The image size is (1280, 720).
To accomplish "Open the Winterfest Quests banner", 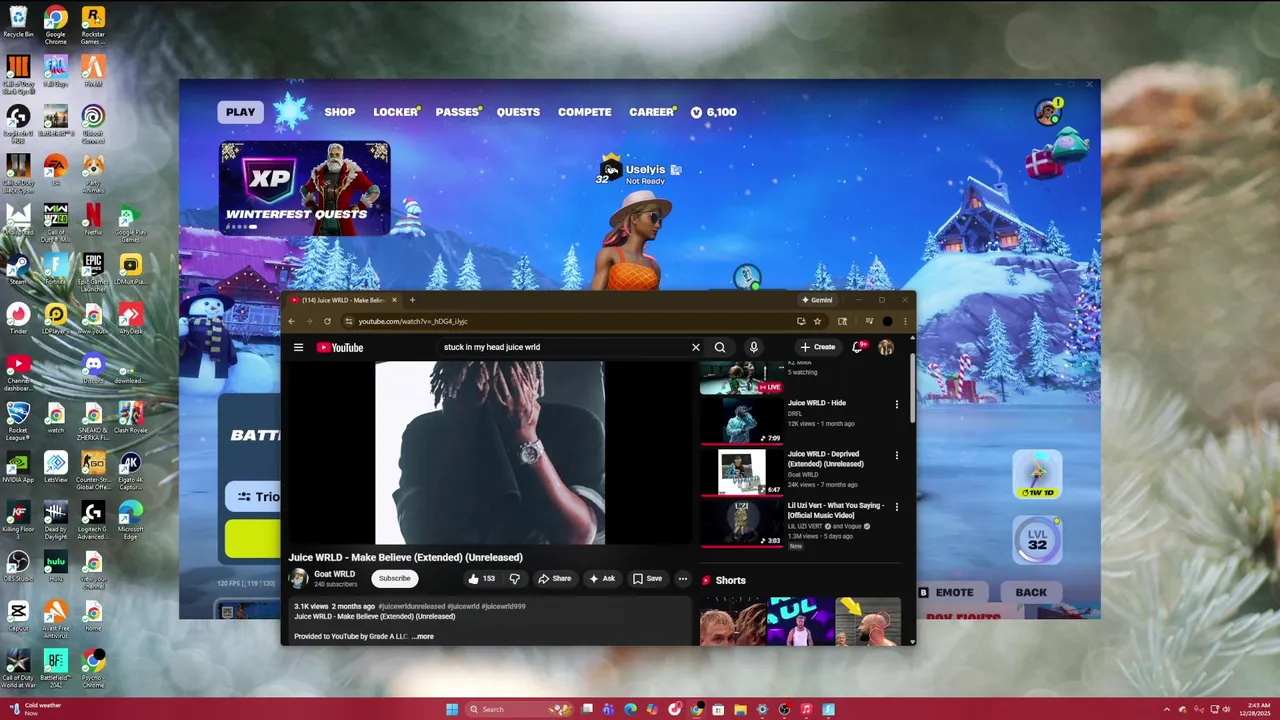I will coord(305,188).
